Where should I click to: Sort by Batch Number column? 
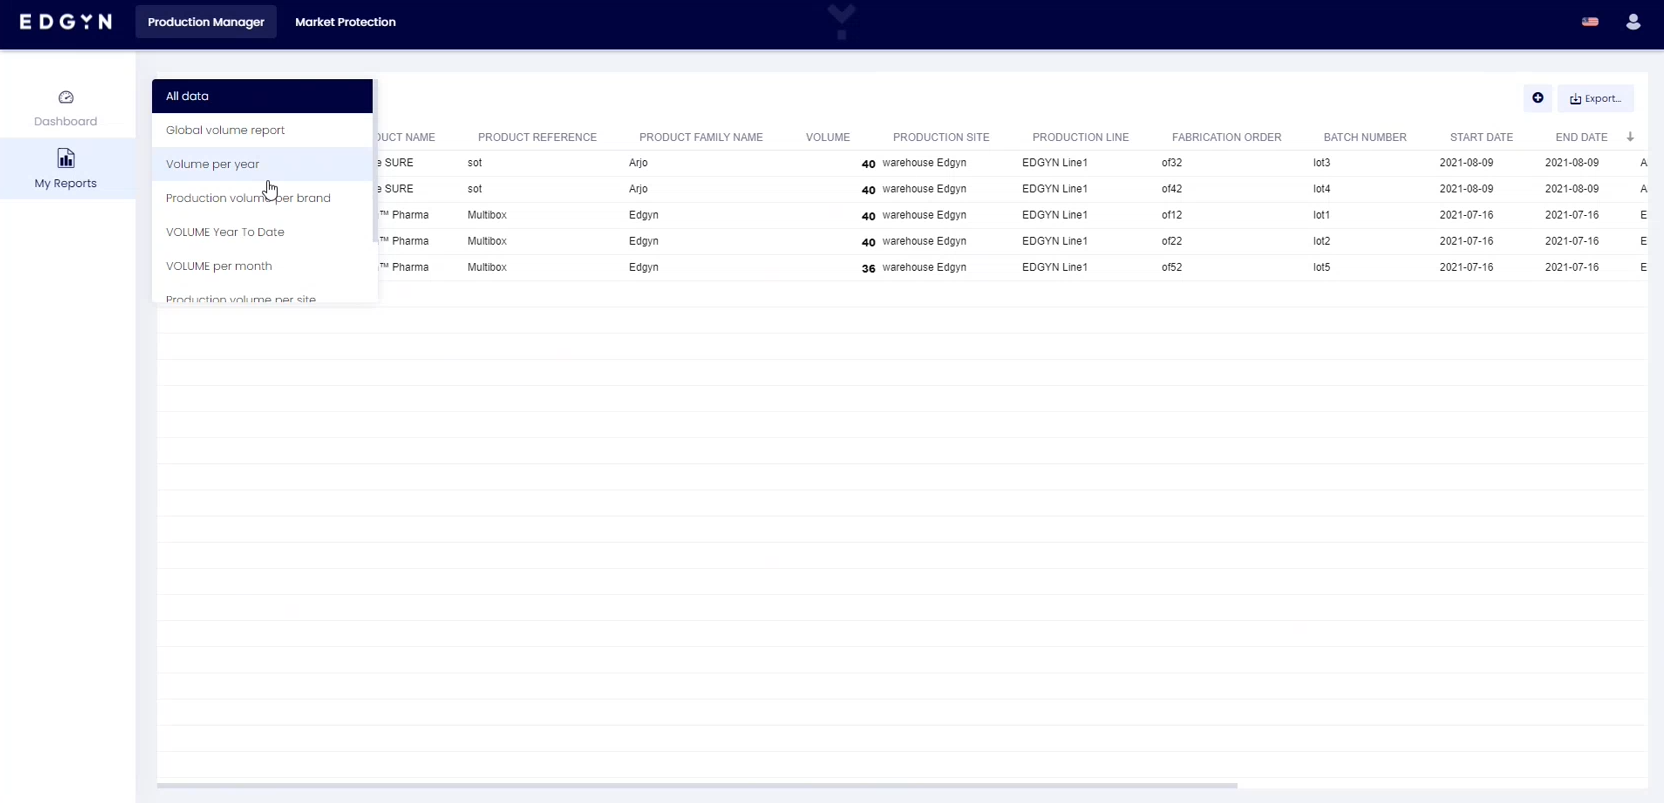click(1365, 137)
